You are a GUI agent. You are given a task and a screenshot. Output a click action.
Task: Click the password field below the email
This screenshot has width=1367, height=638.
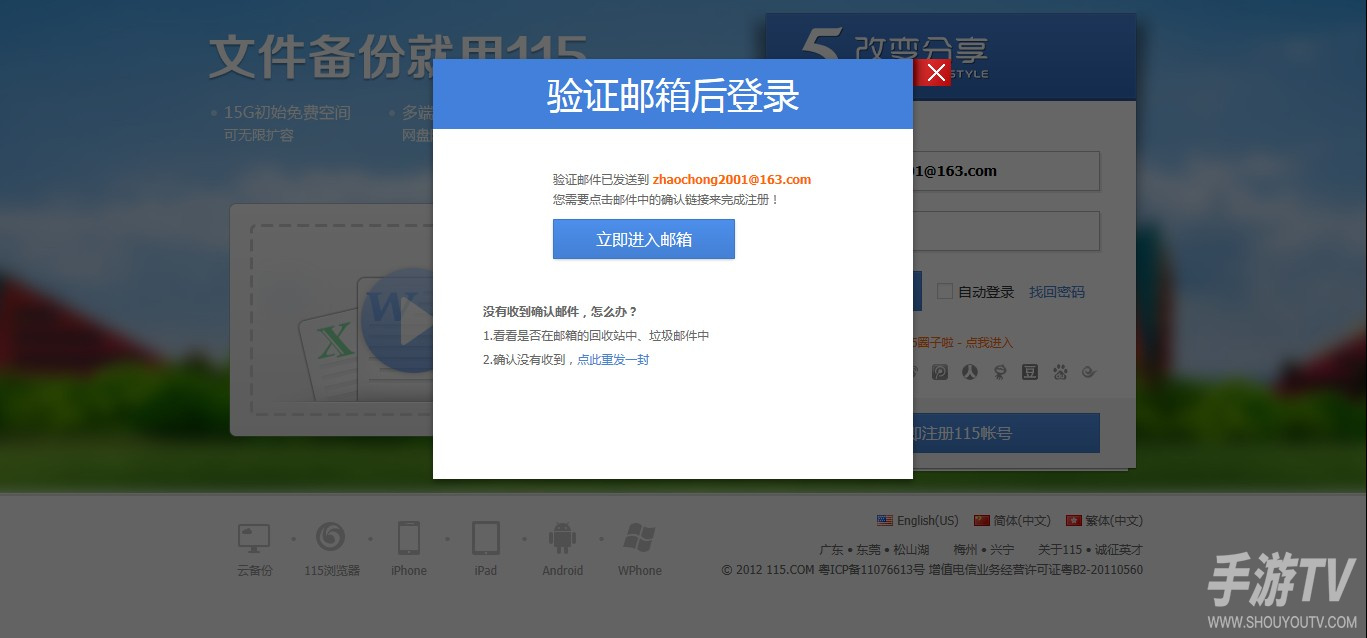(x=1006, y=231)
